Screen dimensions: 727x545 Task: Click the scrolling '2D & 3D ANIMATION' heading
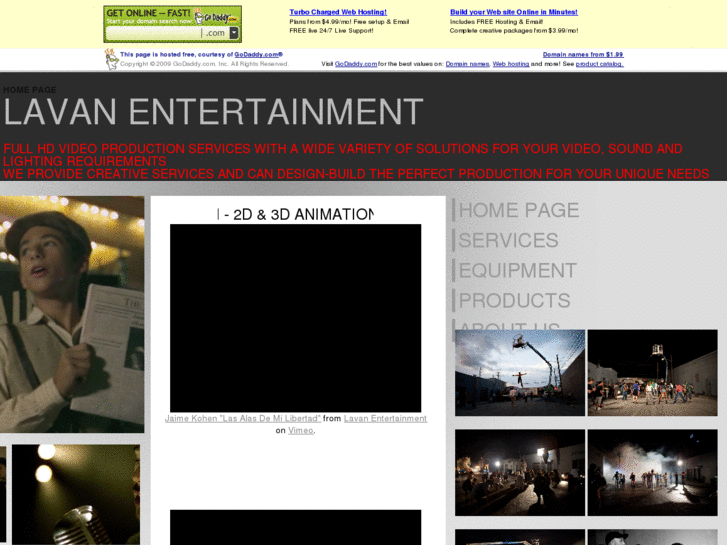[x=295, y=214]
